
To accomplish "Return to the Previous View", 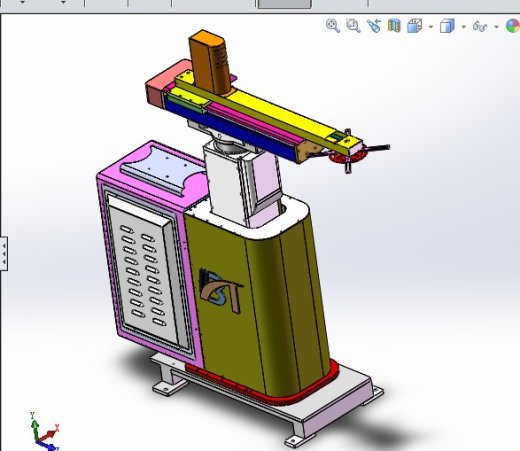I will point(374,26).
